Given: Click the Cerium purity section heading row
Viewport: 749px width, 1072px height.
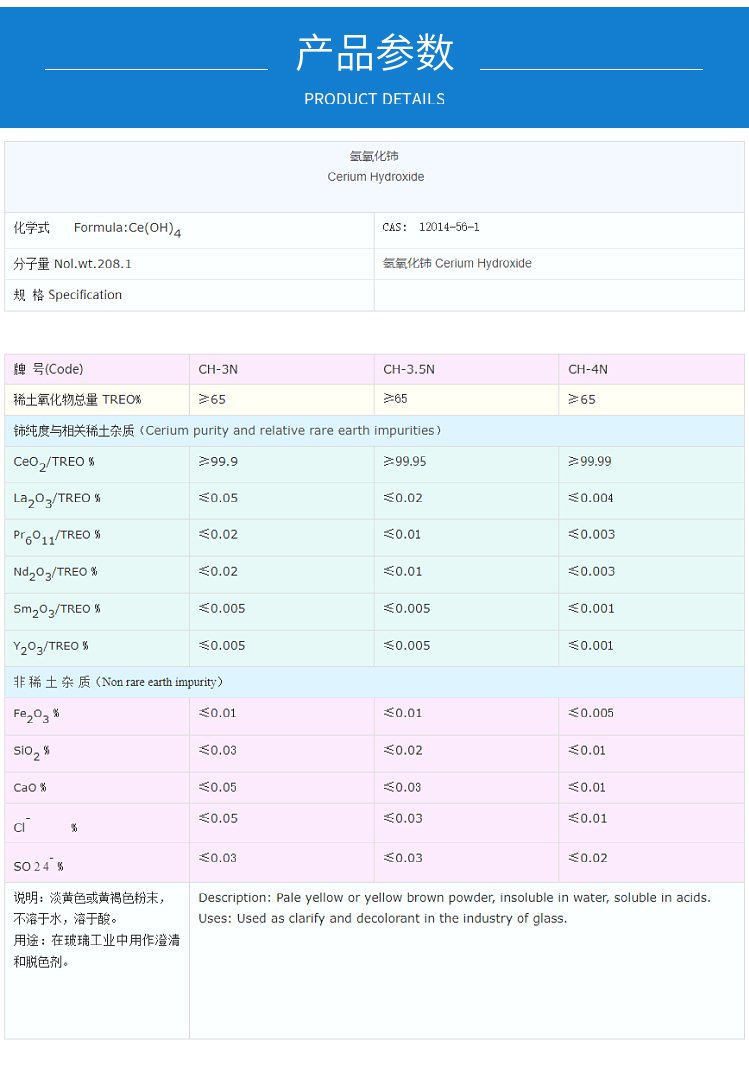Looking at the screenshot, I should (227, 431).
